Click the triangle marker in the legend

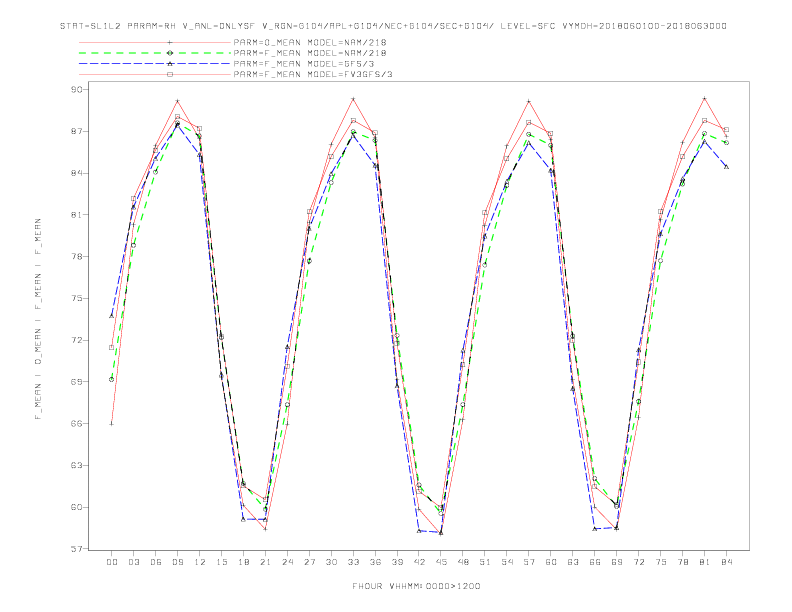click(170, 64)
